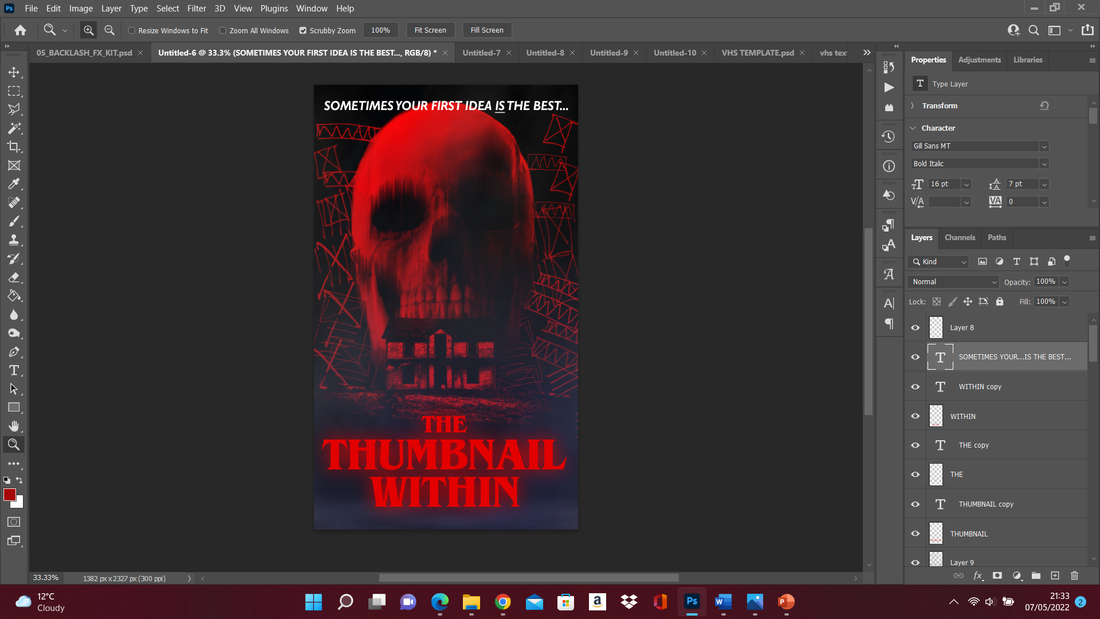Screen dimensions: 1100x619
Task: Select the Rectangle shape tool
Action: (14, 408)
